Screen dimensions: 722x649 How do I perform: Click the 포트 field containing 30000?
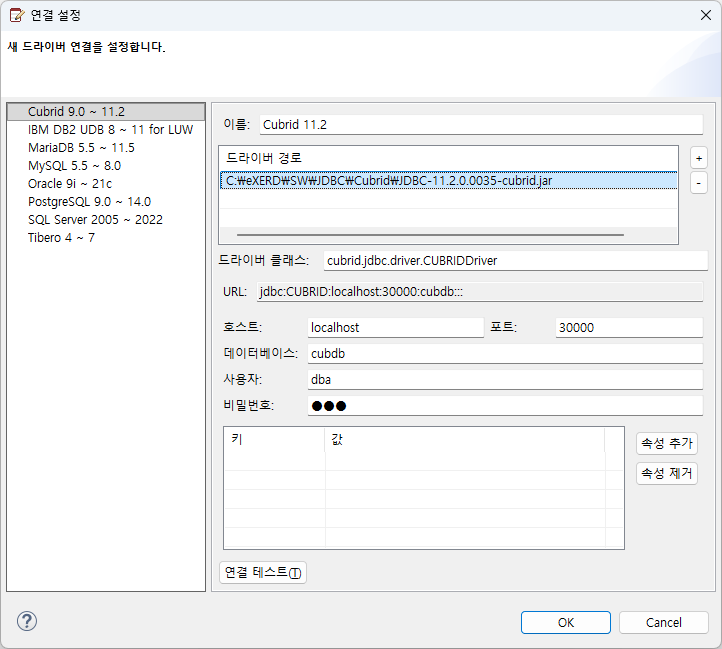coord(628,328)
